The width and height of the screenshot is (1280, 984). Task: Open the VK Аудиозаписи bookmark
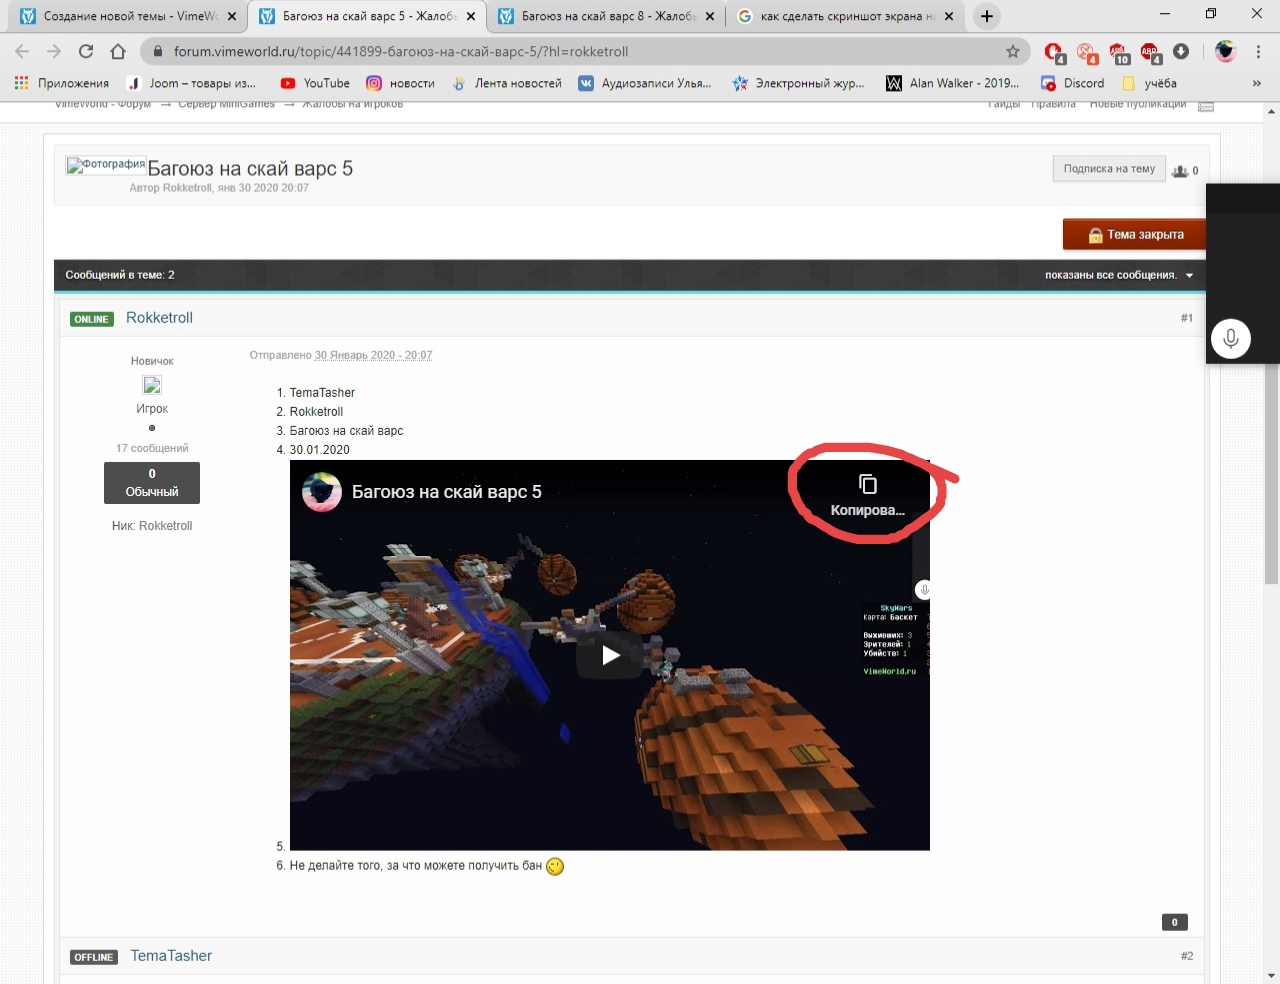[x=645, y=84]
